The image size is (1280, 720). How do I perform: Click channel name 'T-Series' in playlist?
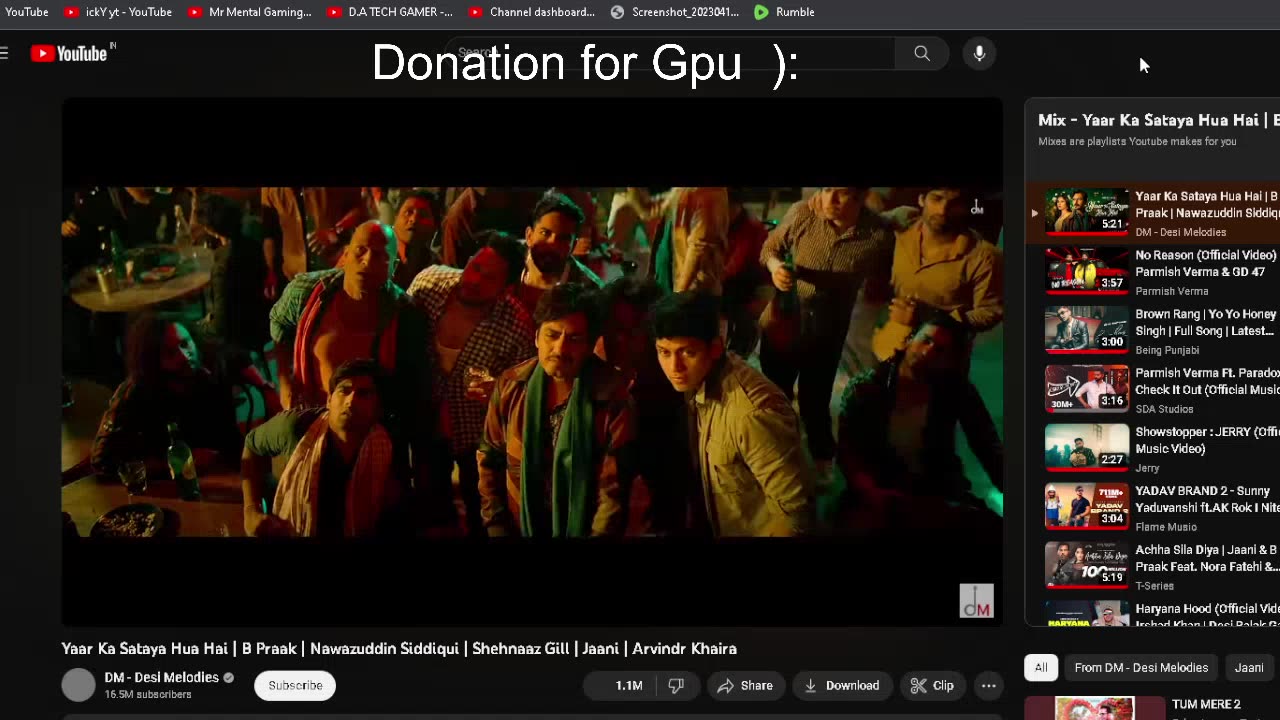pos(1154,586)
